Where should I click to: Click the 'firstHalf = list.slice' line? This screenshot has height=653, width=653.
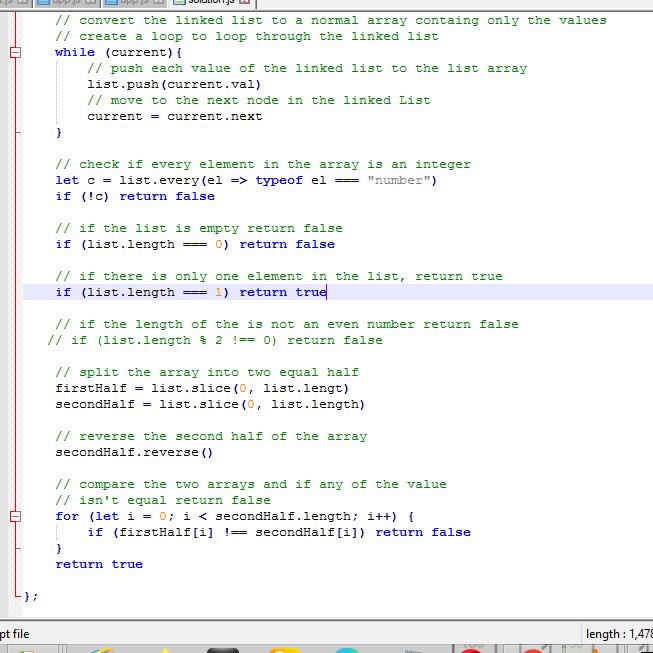(x=202, y=388)
